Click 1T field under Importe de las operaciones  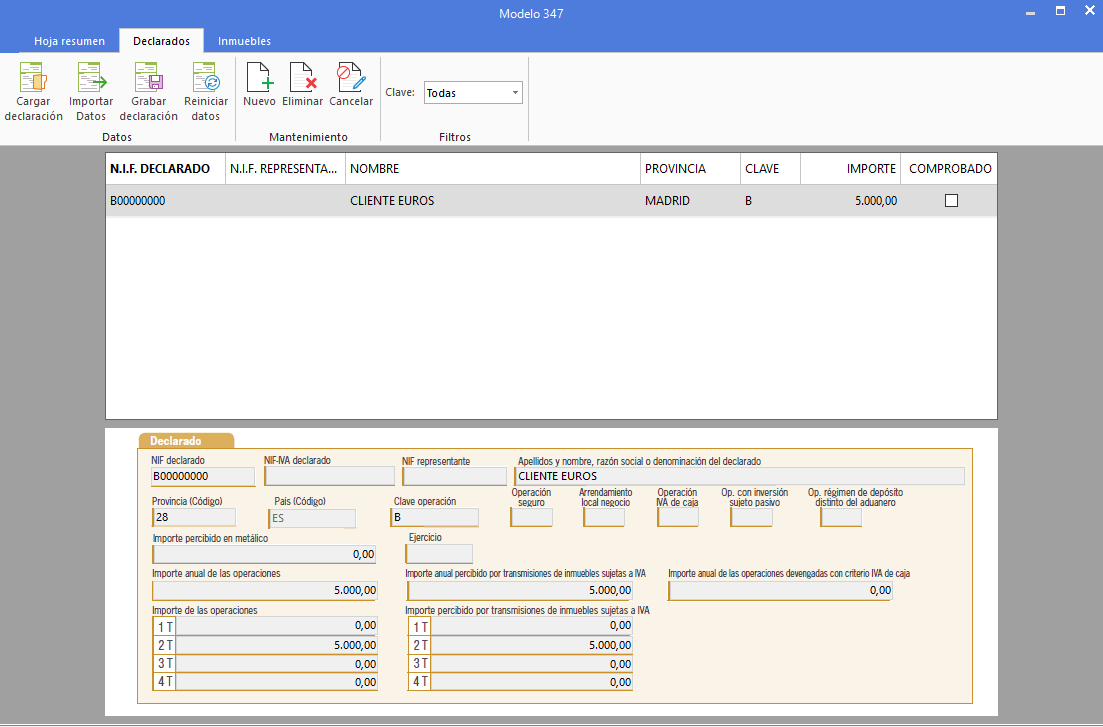click(x=276, y=626)
